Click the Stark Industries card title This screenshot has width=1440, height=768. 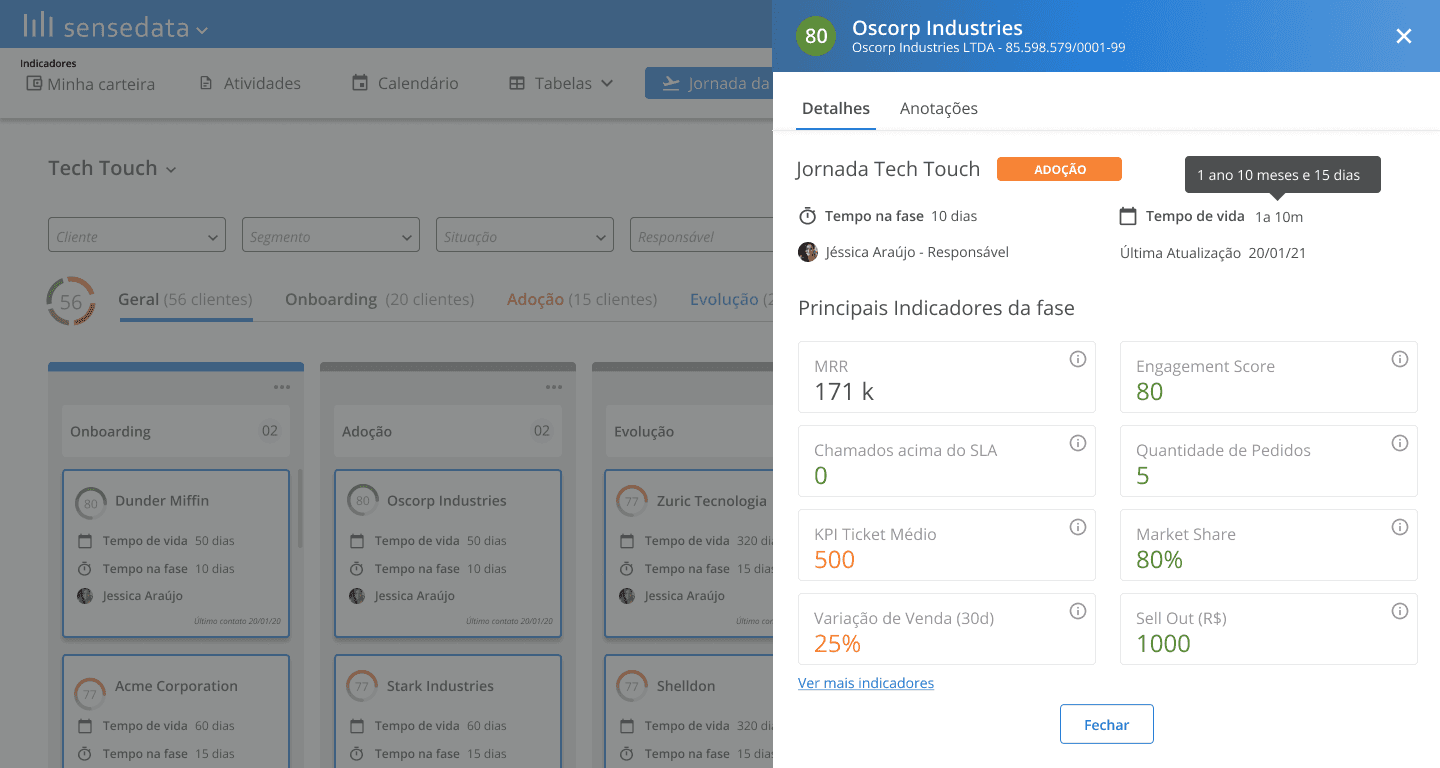coord(440,686)
